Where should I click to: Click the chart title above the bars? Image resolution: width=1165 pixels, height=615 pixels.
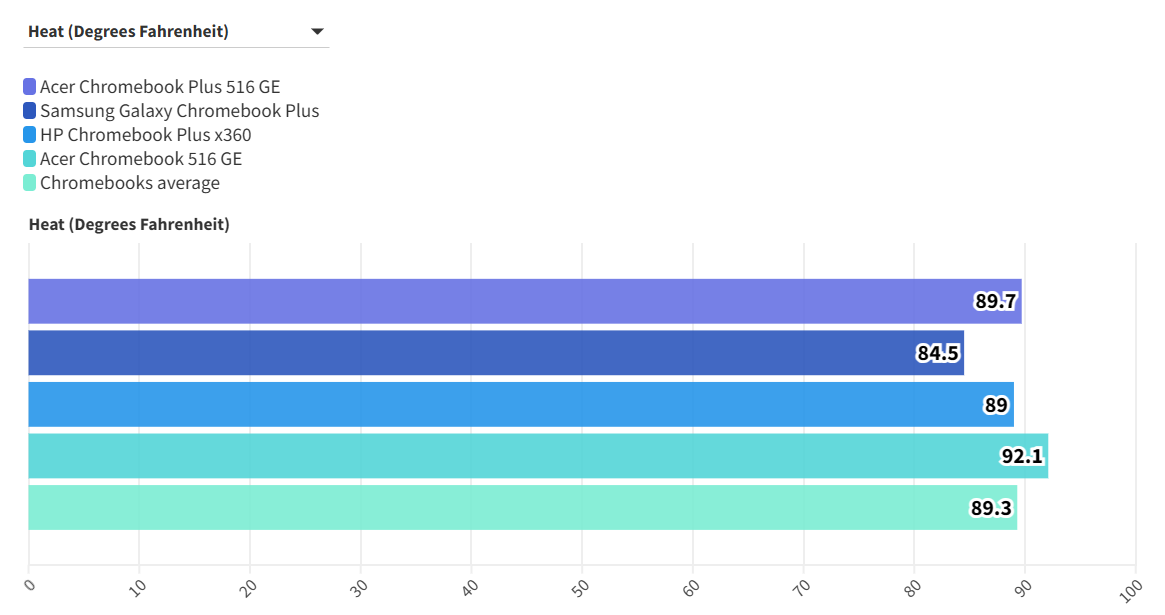(x=129, y=225)
